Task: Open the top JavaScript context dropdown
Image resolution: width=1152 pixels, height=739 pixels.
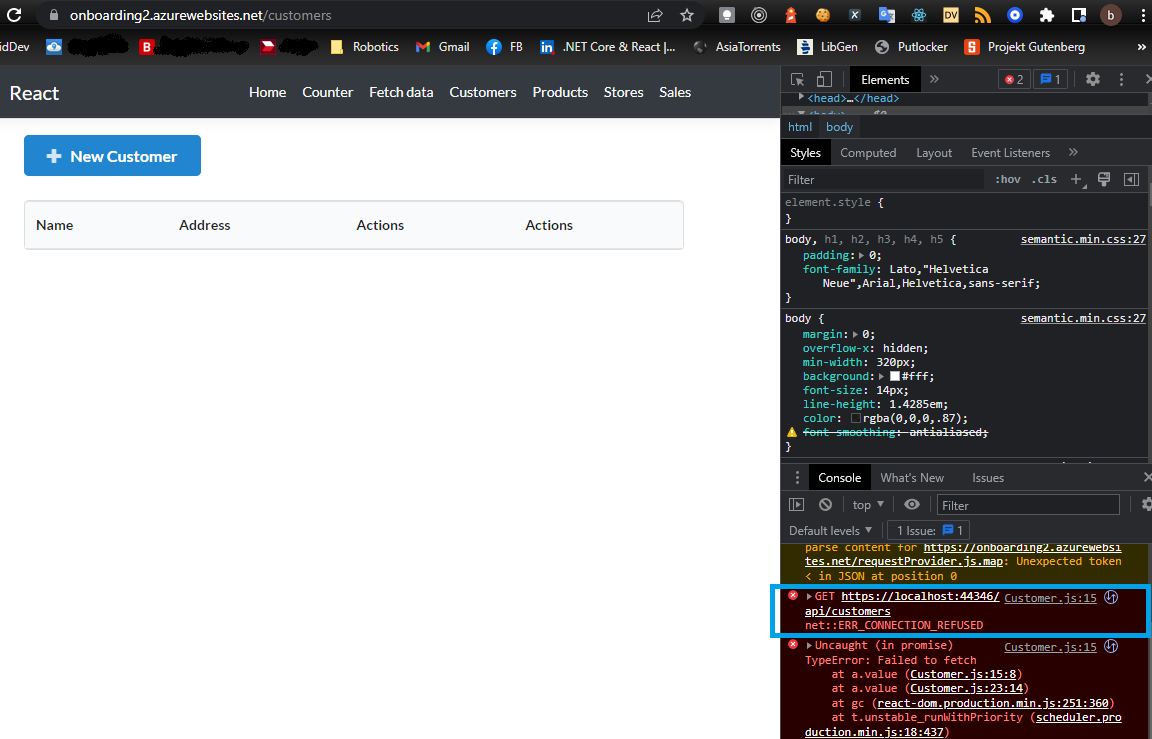Action: [x=868, y=505]
